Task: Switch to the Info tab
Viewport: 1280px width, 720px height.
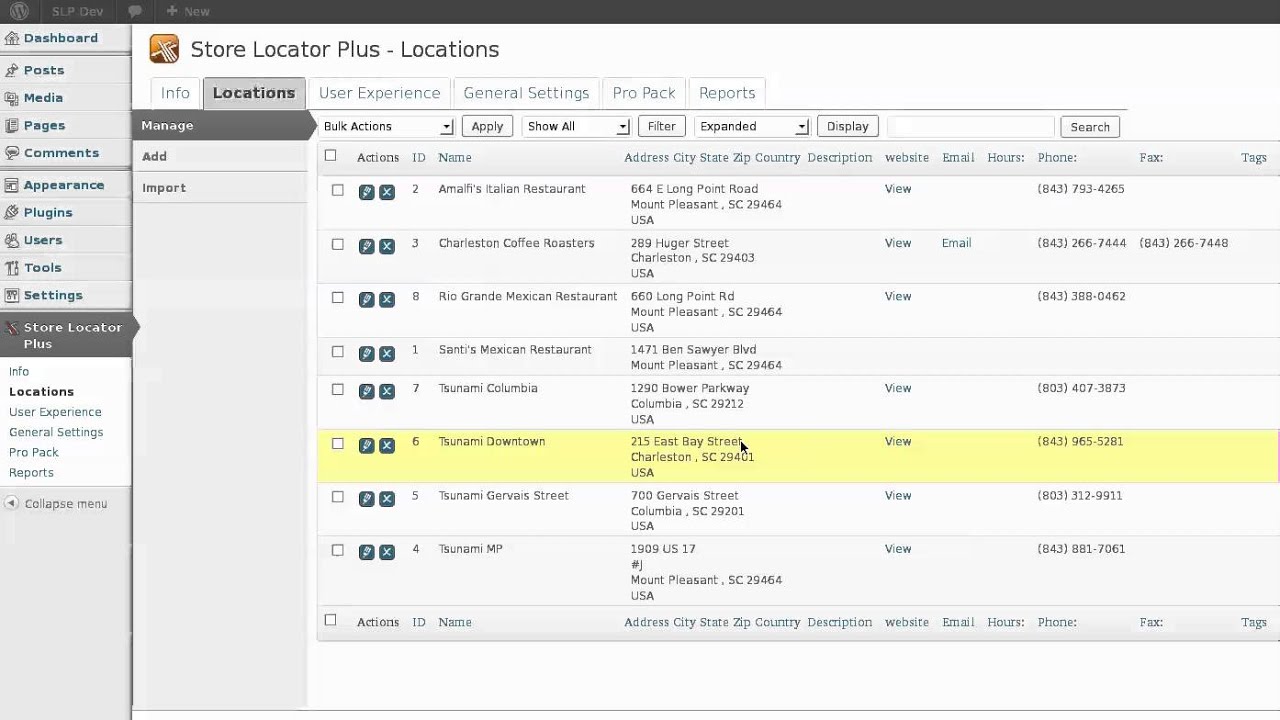Action: 175,93
